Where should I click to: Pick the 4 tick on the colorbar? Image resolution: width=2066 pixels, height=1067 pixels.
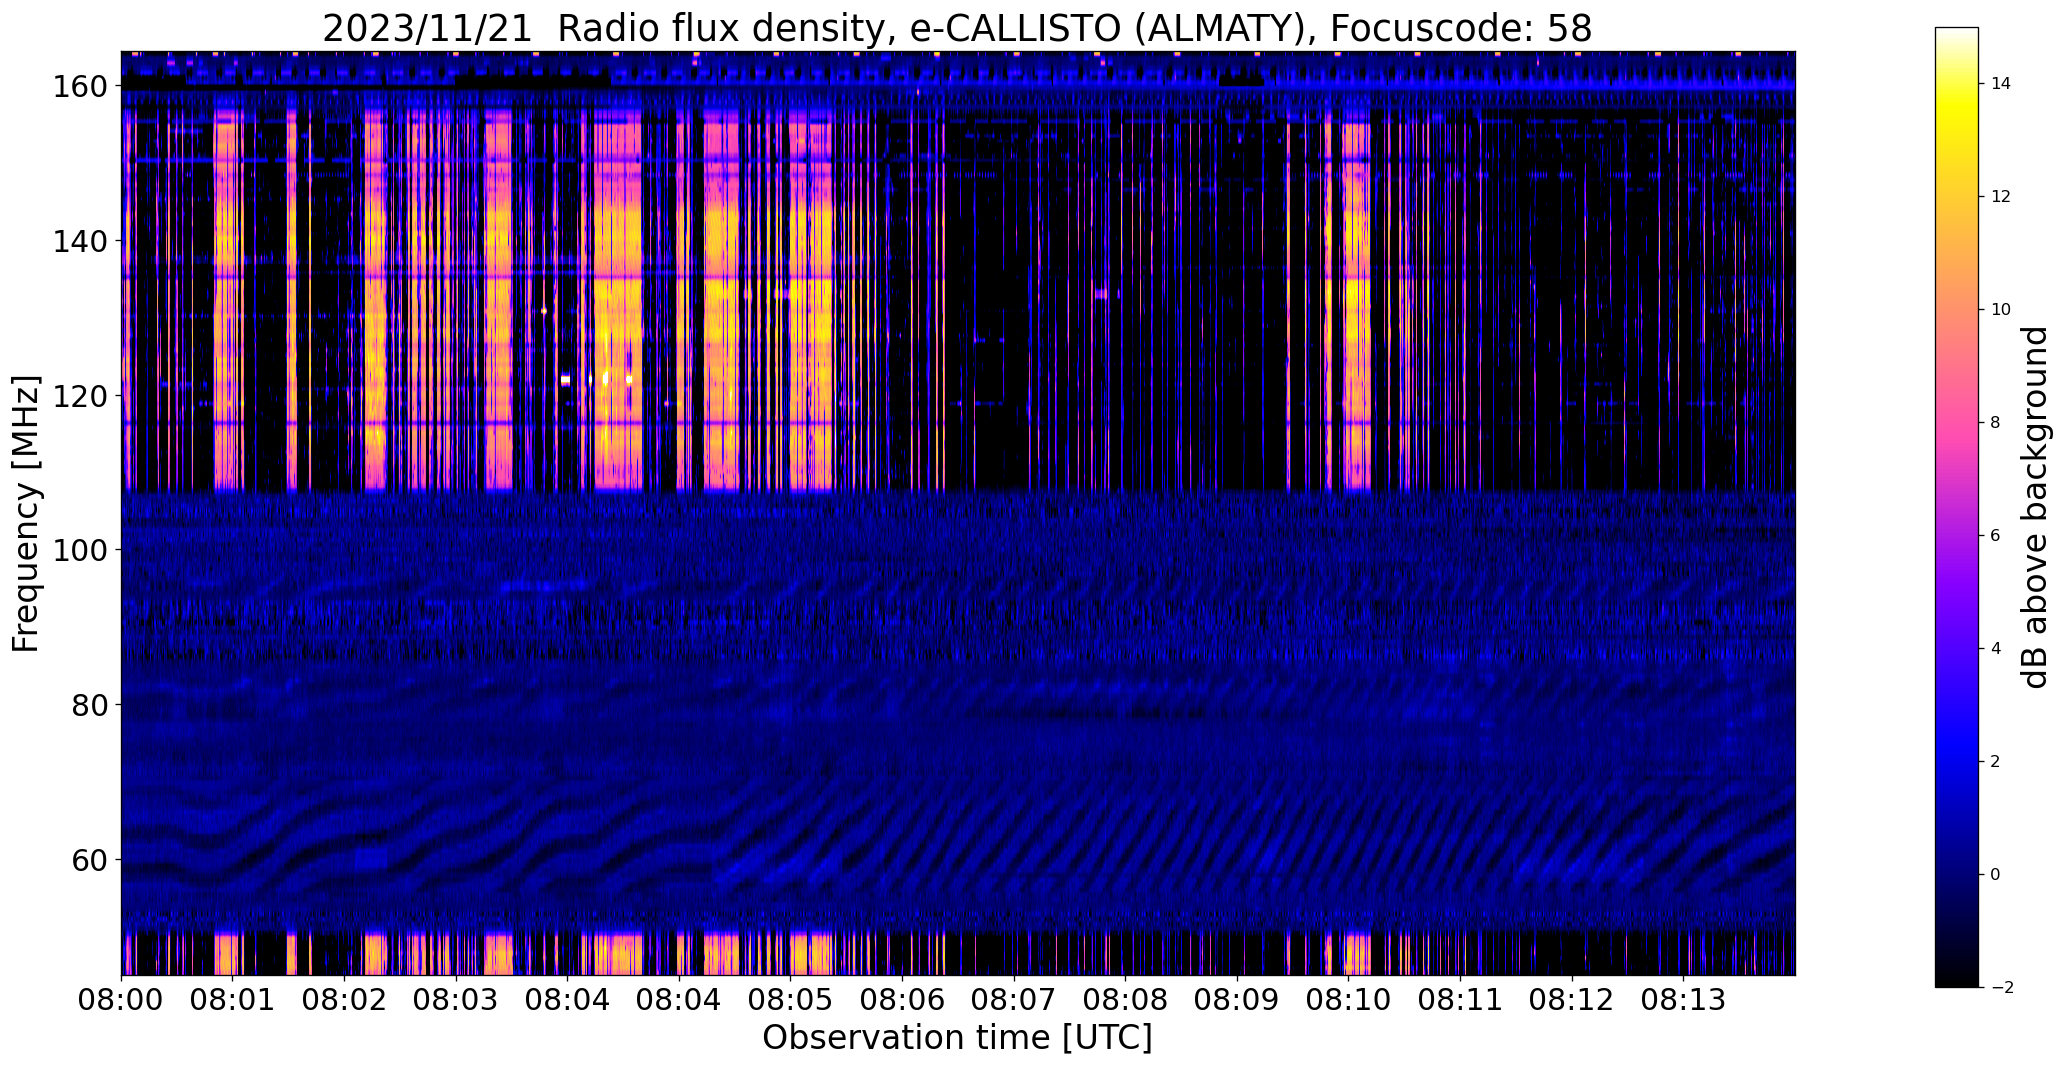point(1996,649)
